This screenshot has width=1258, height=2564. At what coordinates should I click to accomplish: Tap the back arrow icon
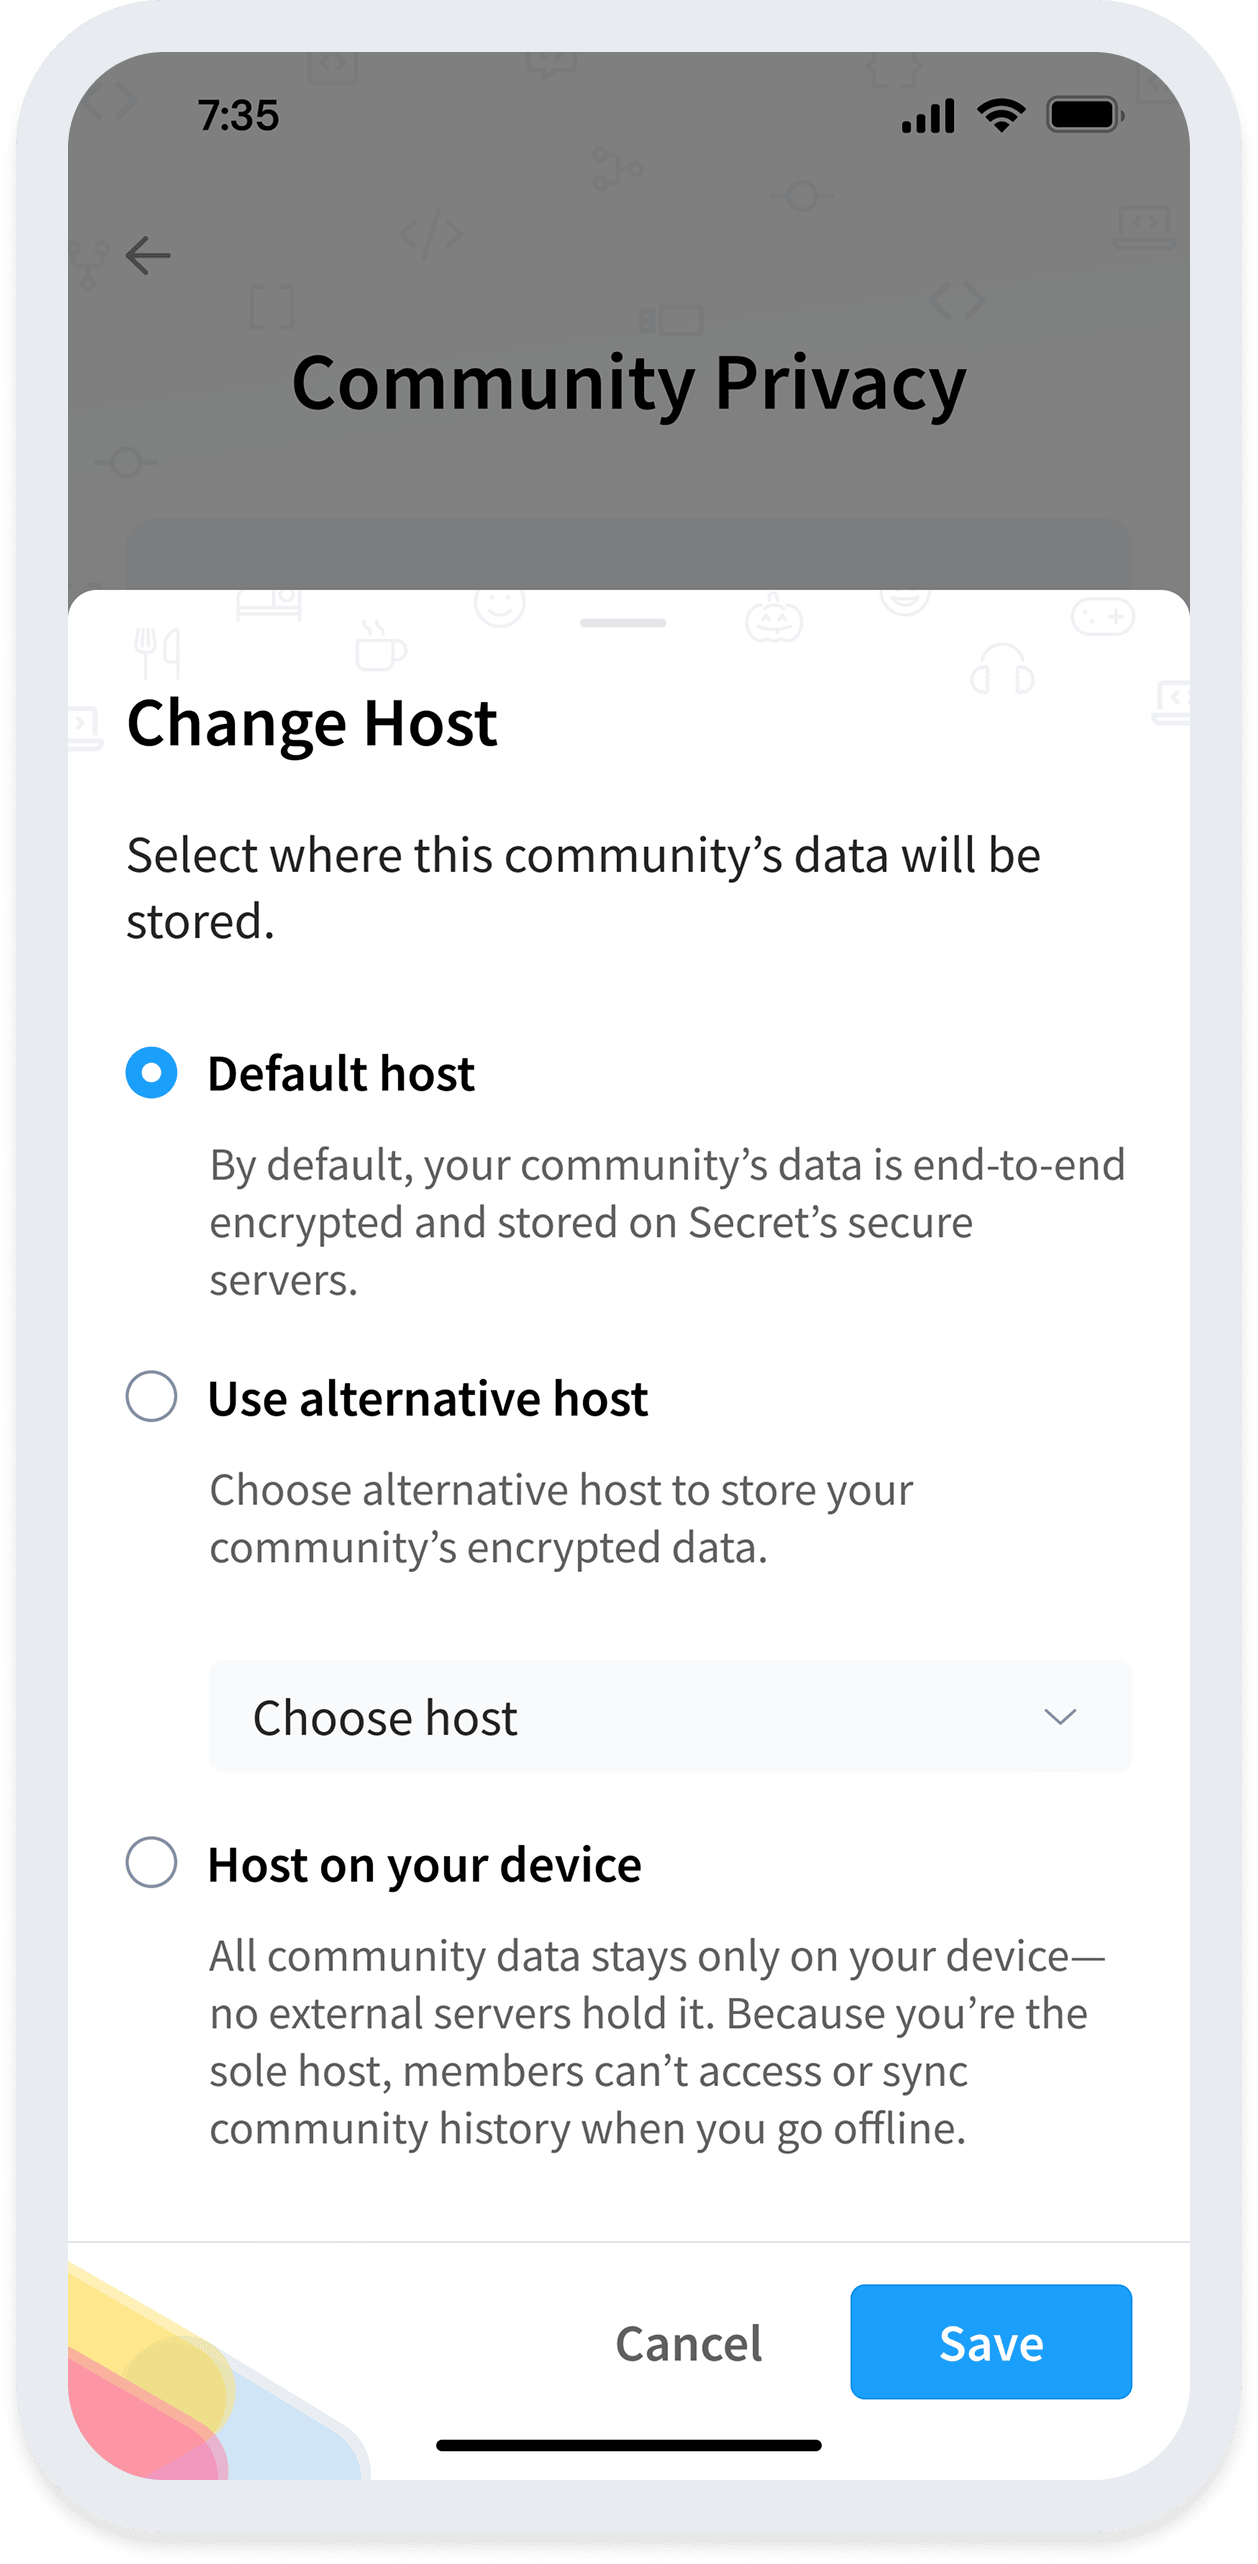[148, 255]
